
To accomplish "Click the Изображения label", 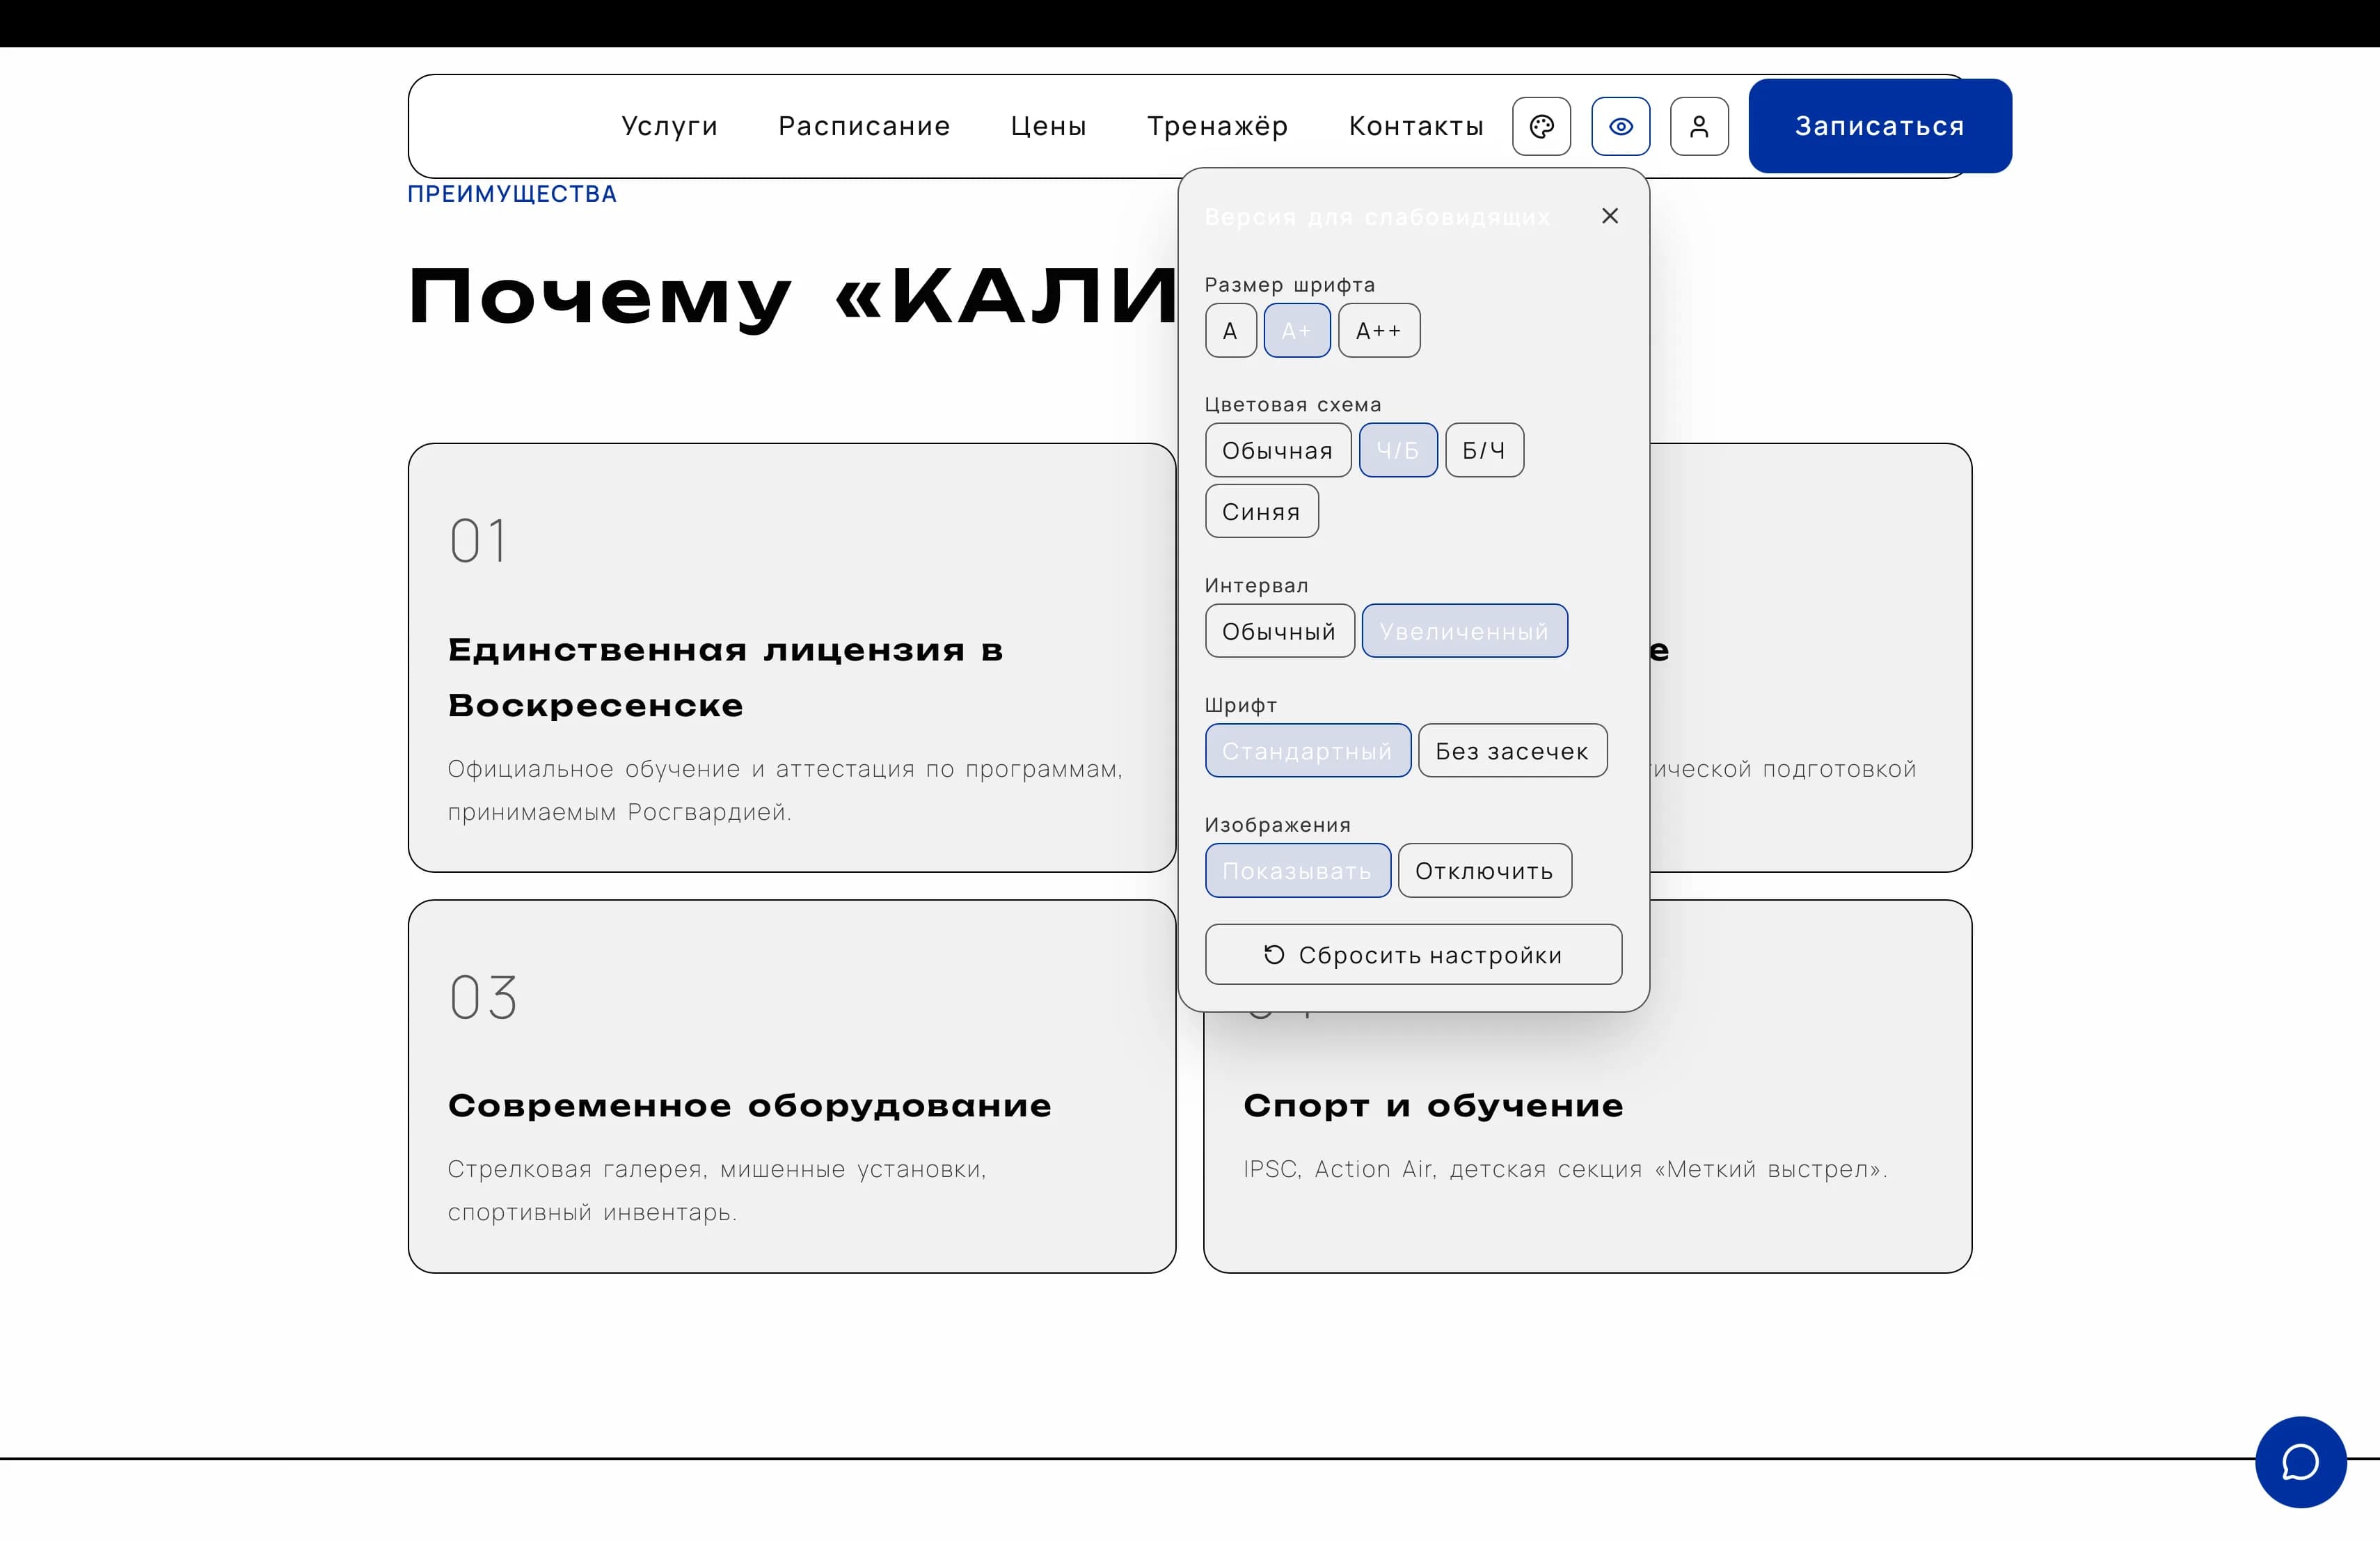I will click(1278, 825).
